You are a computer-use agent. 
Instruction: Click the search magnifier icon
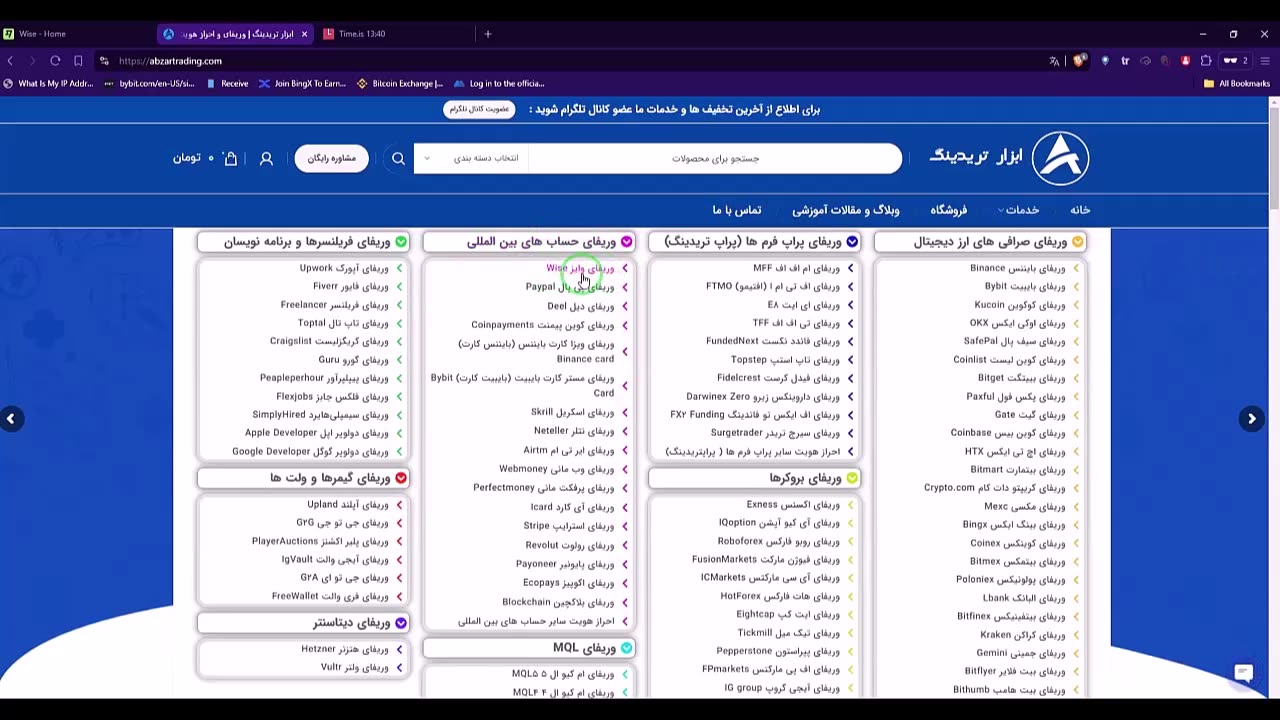point(398,158)
